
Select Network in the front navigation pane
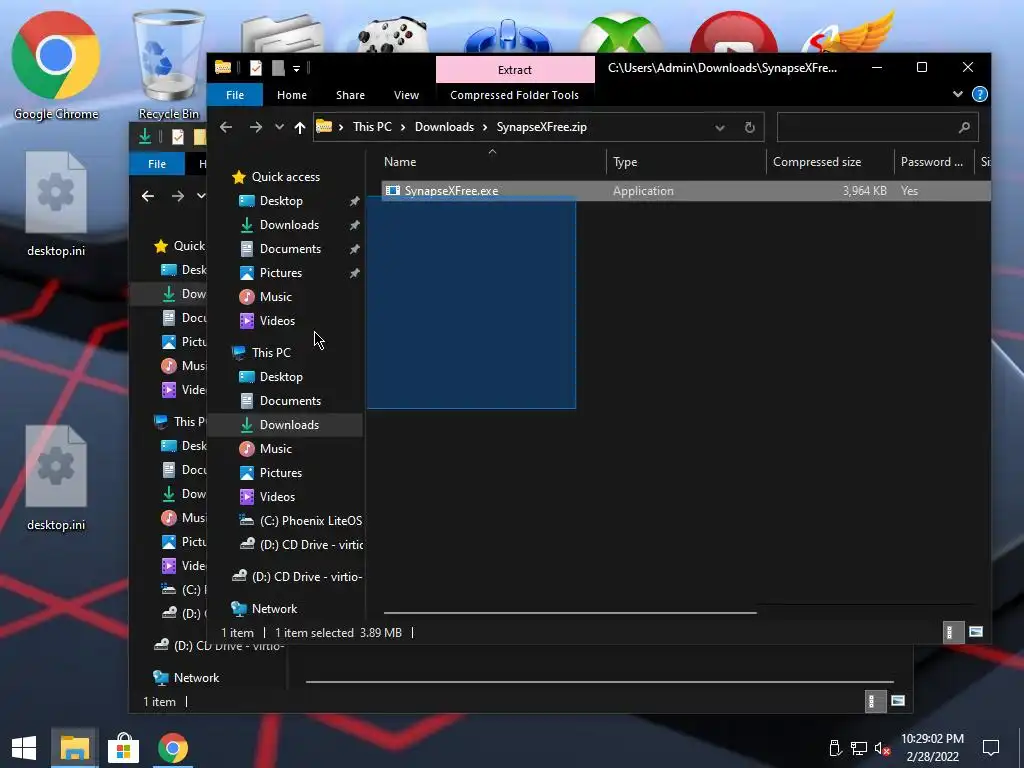[x=274, y=609]
